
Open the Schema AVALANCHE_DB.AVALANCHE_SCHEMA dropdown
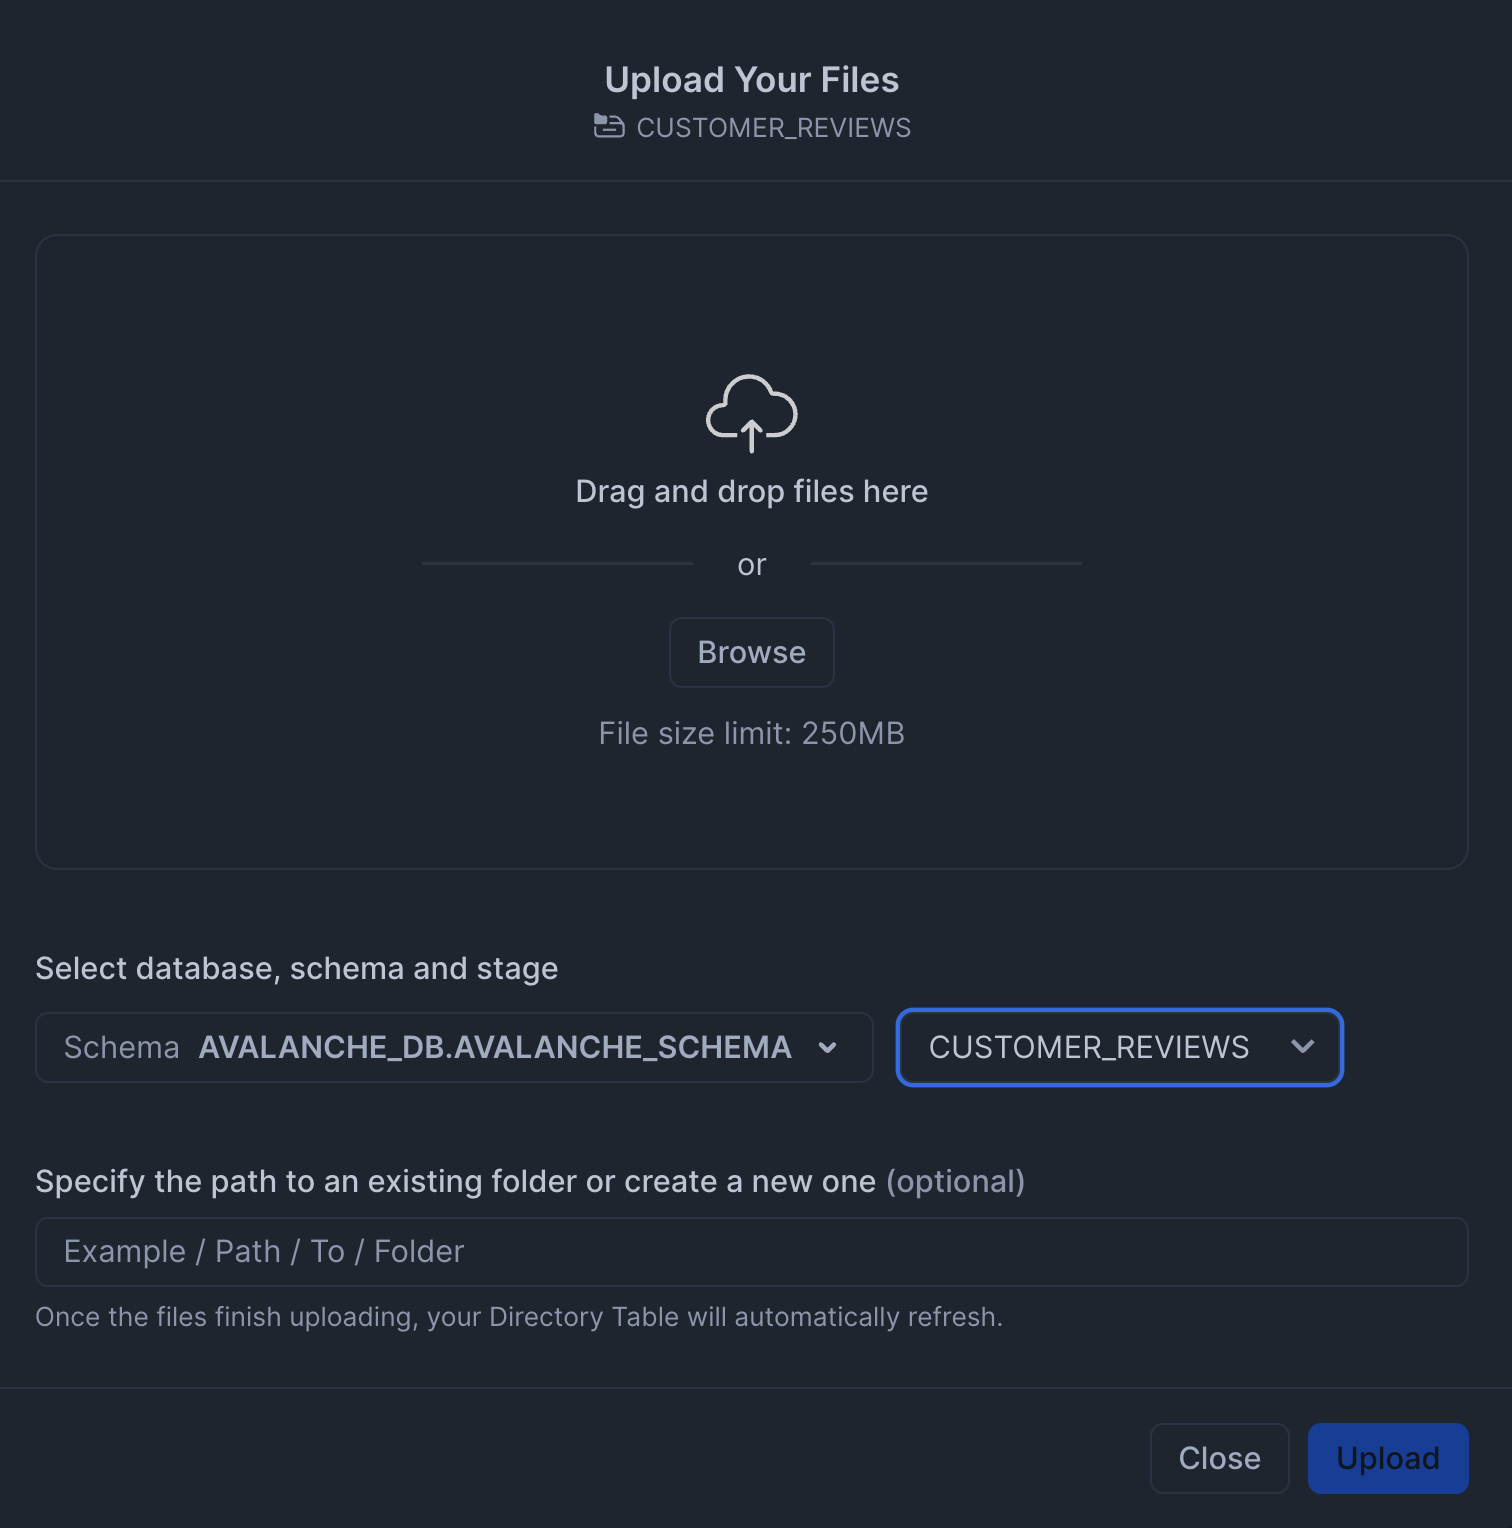pyautogui.click(x=454, y=1047)
